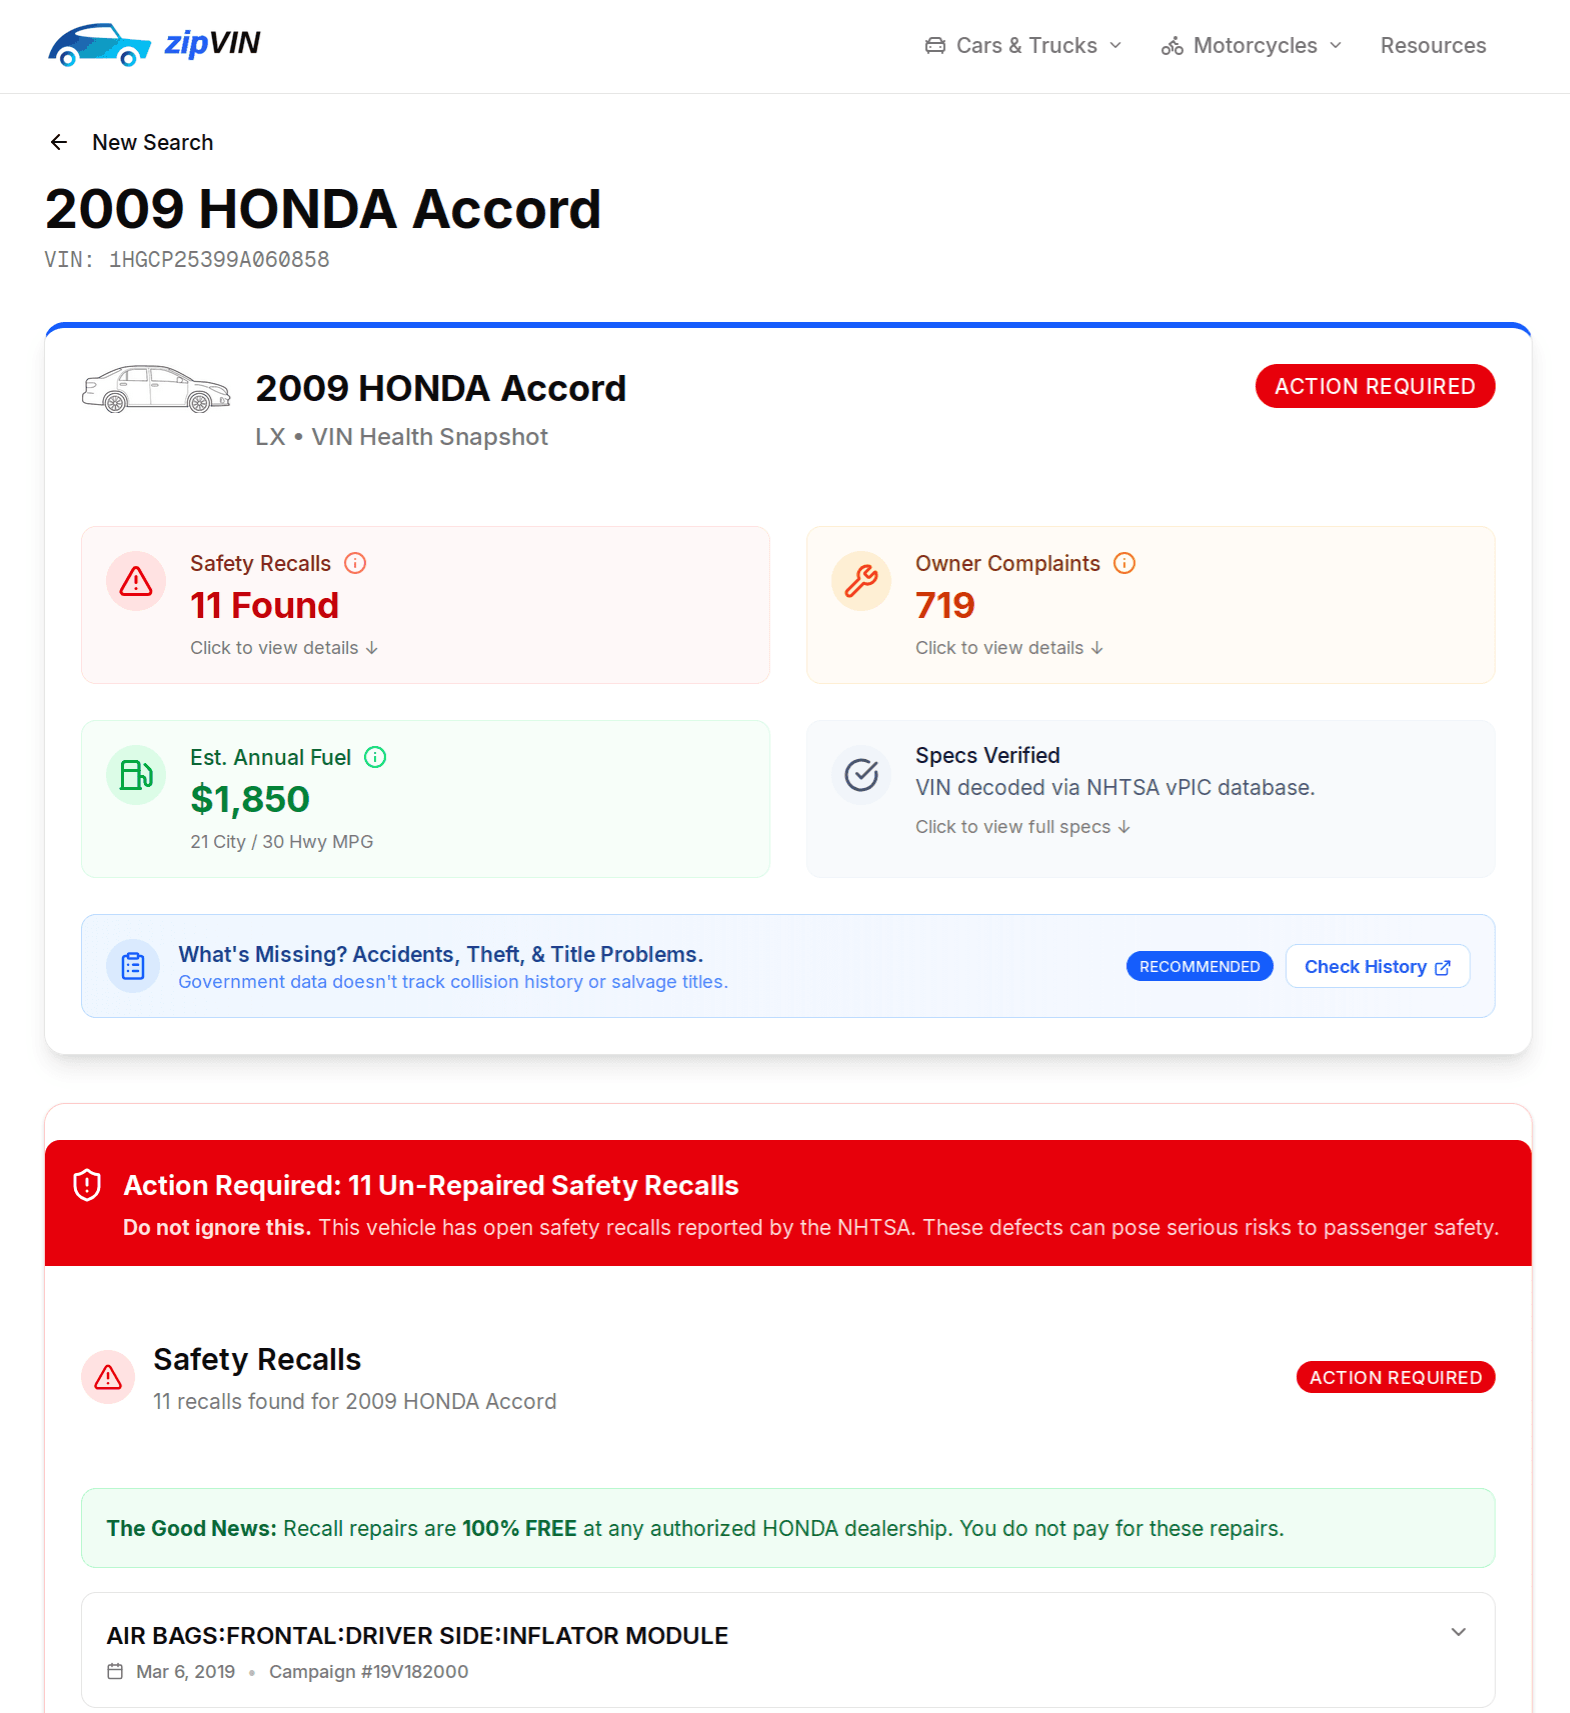This screenshot has width=1570, height=1713.
Task: Toggle the Safety Recalls info tooltip
Action: (356, 562)
